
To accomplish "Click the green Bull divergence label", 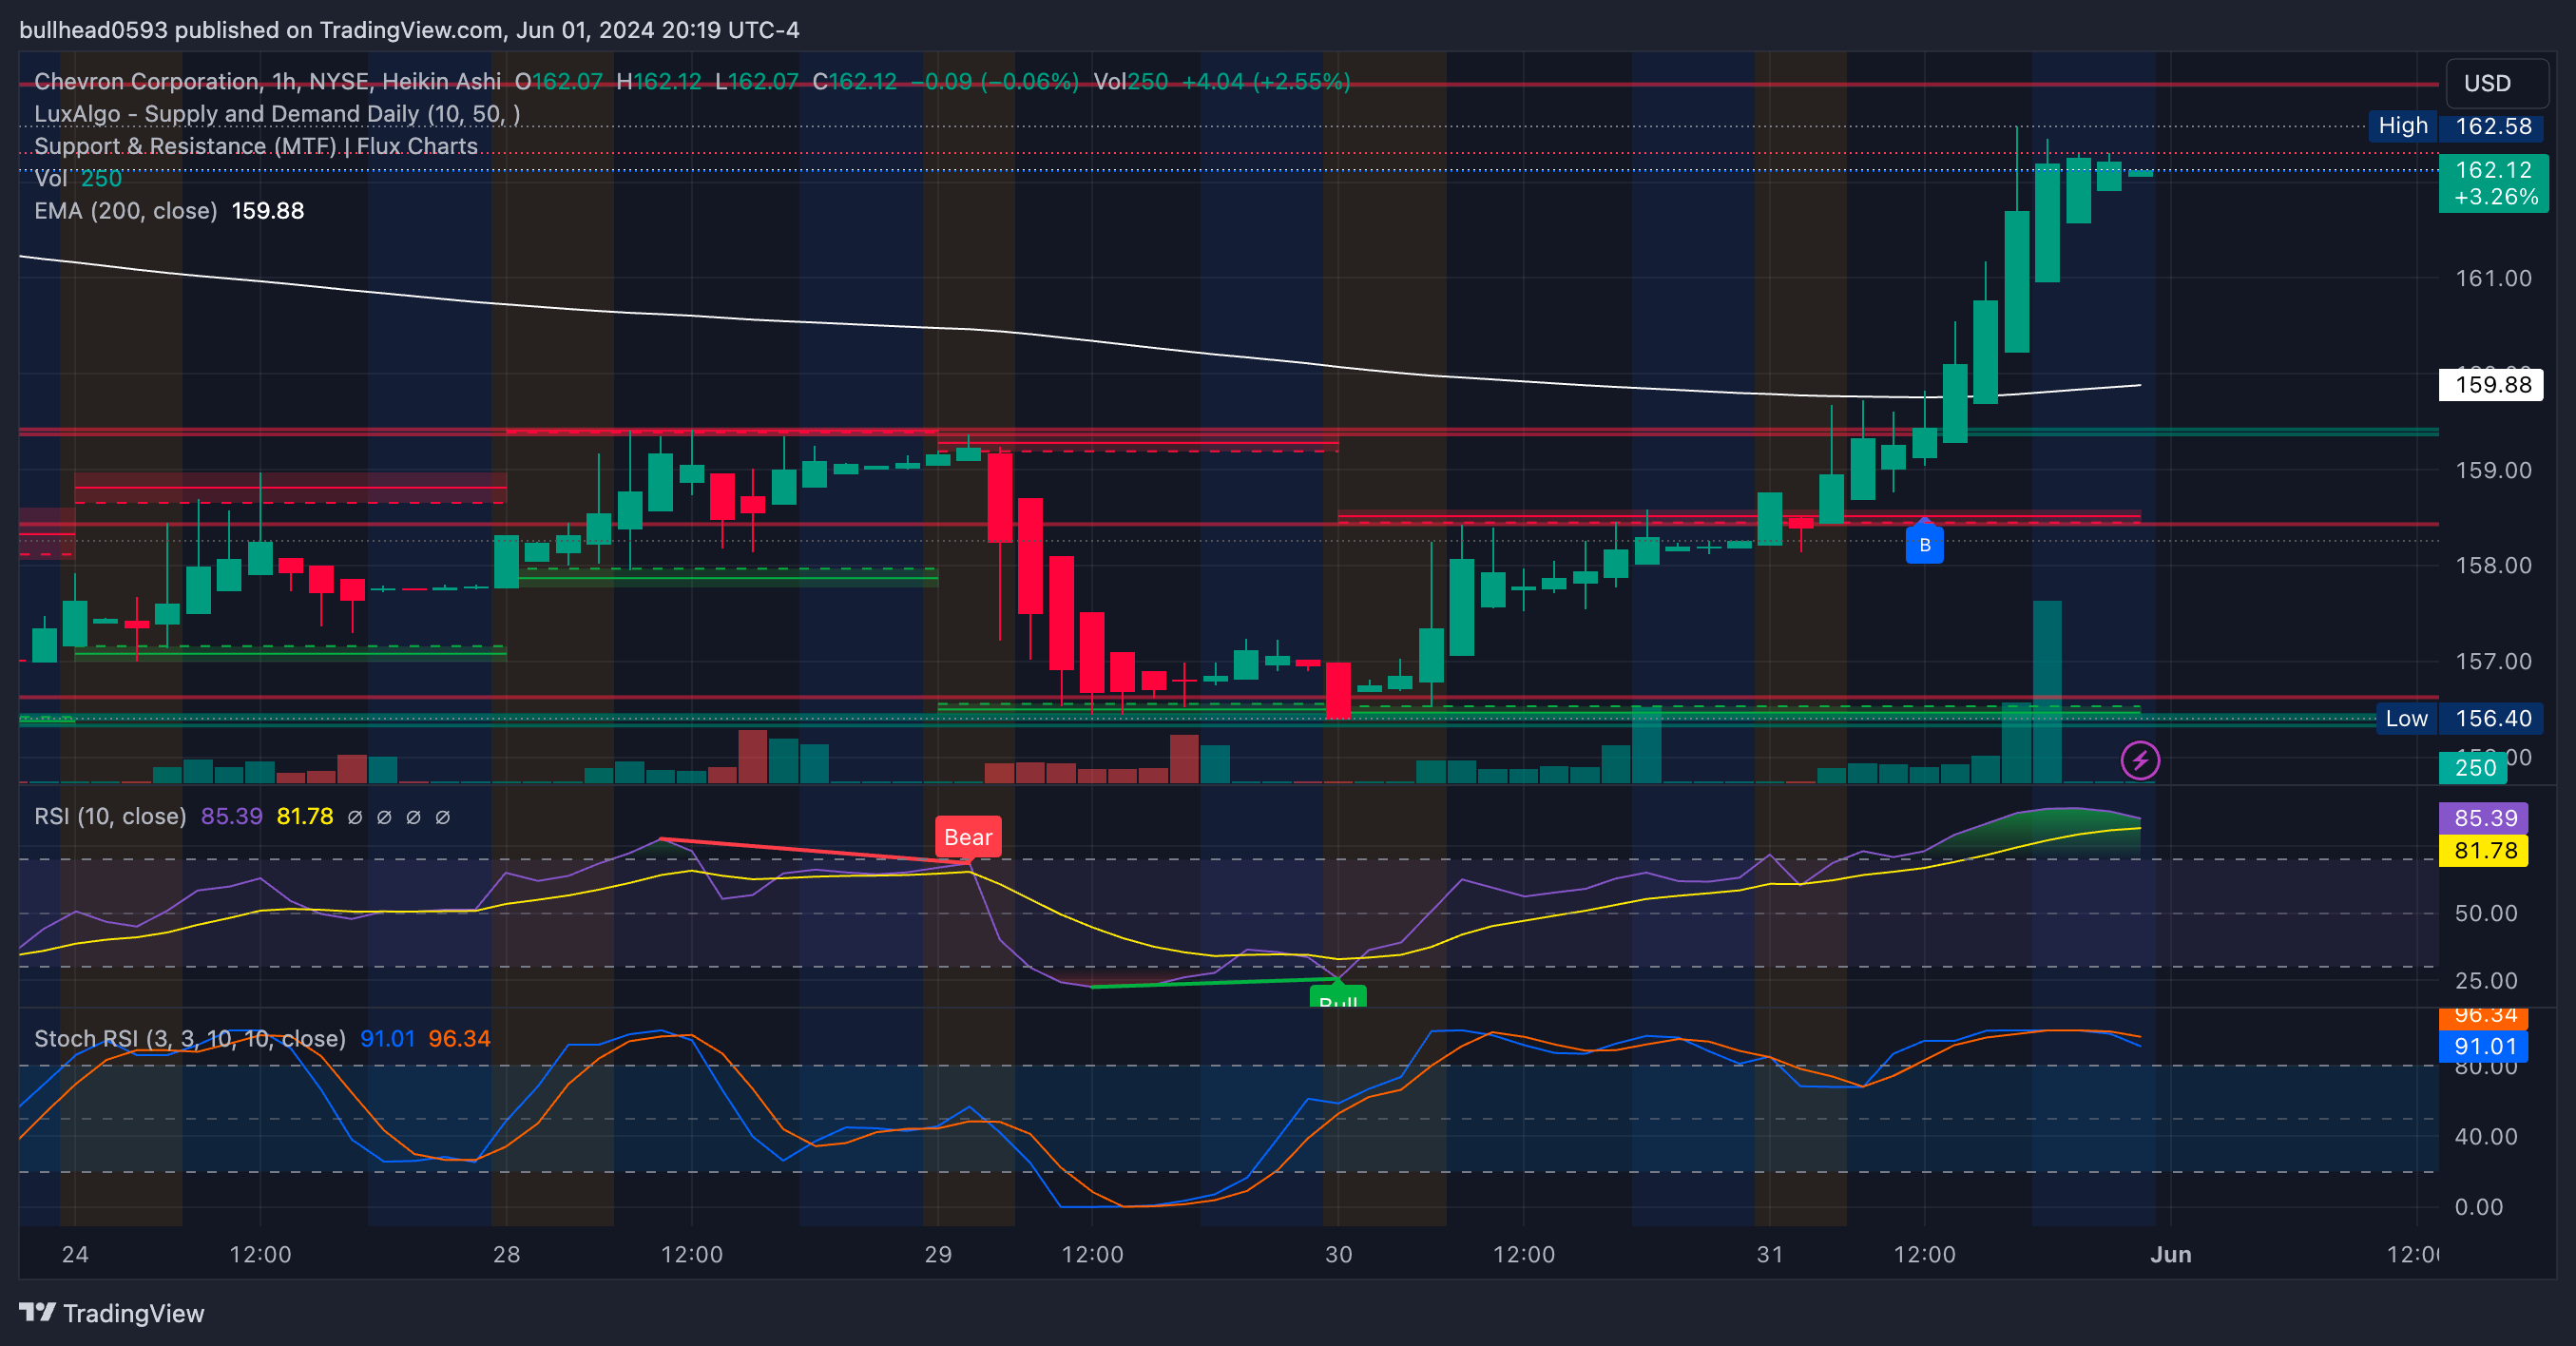I will 1338,996.
